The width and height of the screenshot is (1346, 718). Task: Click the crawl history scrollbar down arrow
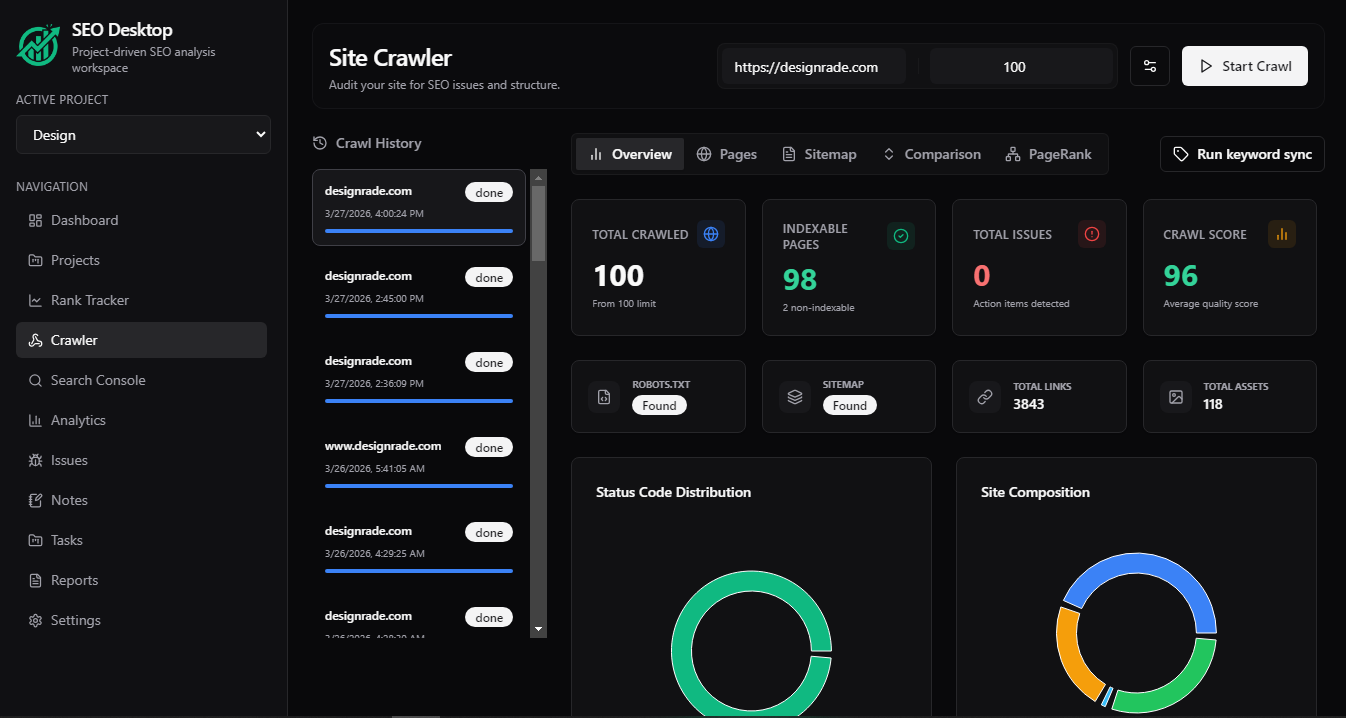tap(539, 629)
